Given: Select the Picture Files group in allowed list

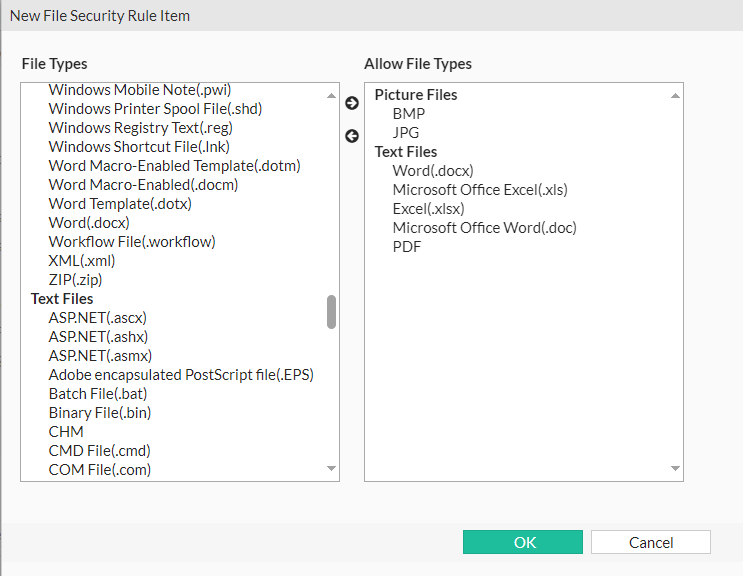Looking at the screenshot, I should click(416, 95).
